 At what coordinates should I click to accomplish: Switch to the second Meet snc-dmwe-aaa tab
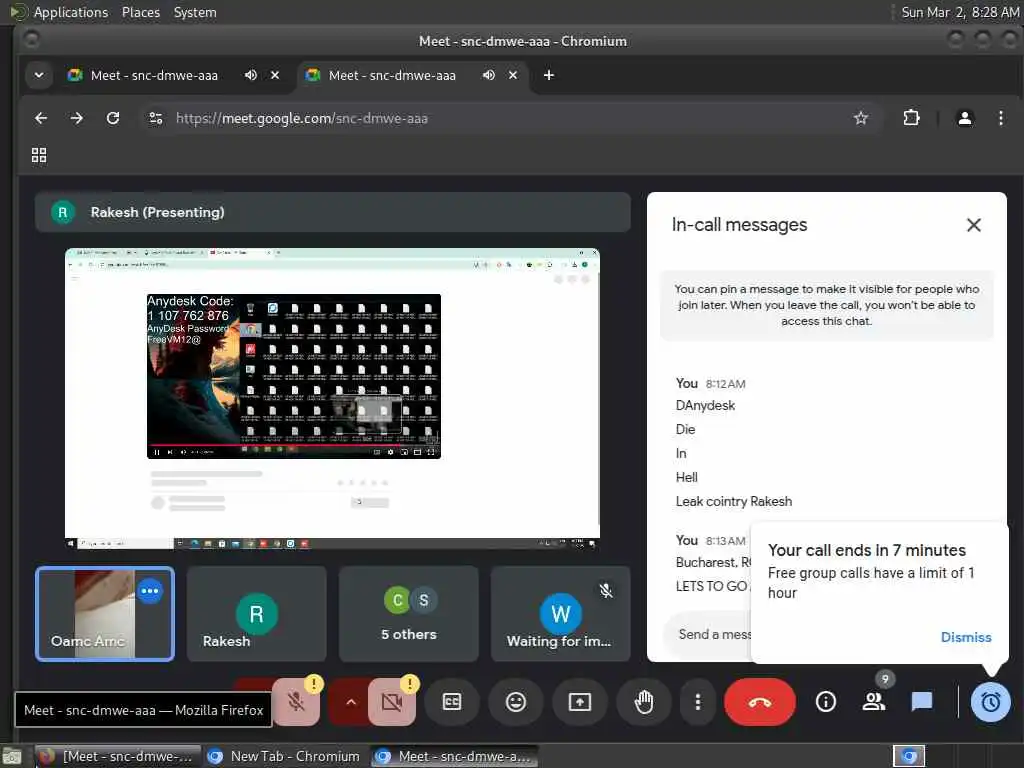click(392, 75)
